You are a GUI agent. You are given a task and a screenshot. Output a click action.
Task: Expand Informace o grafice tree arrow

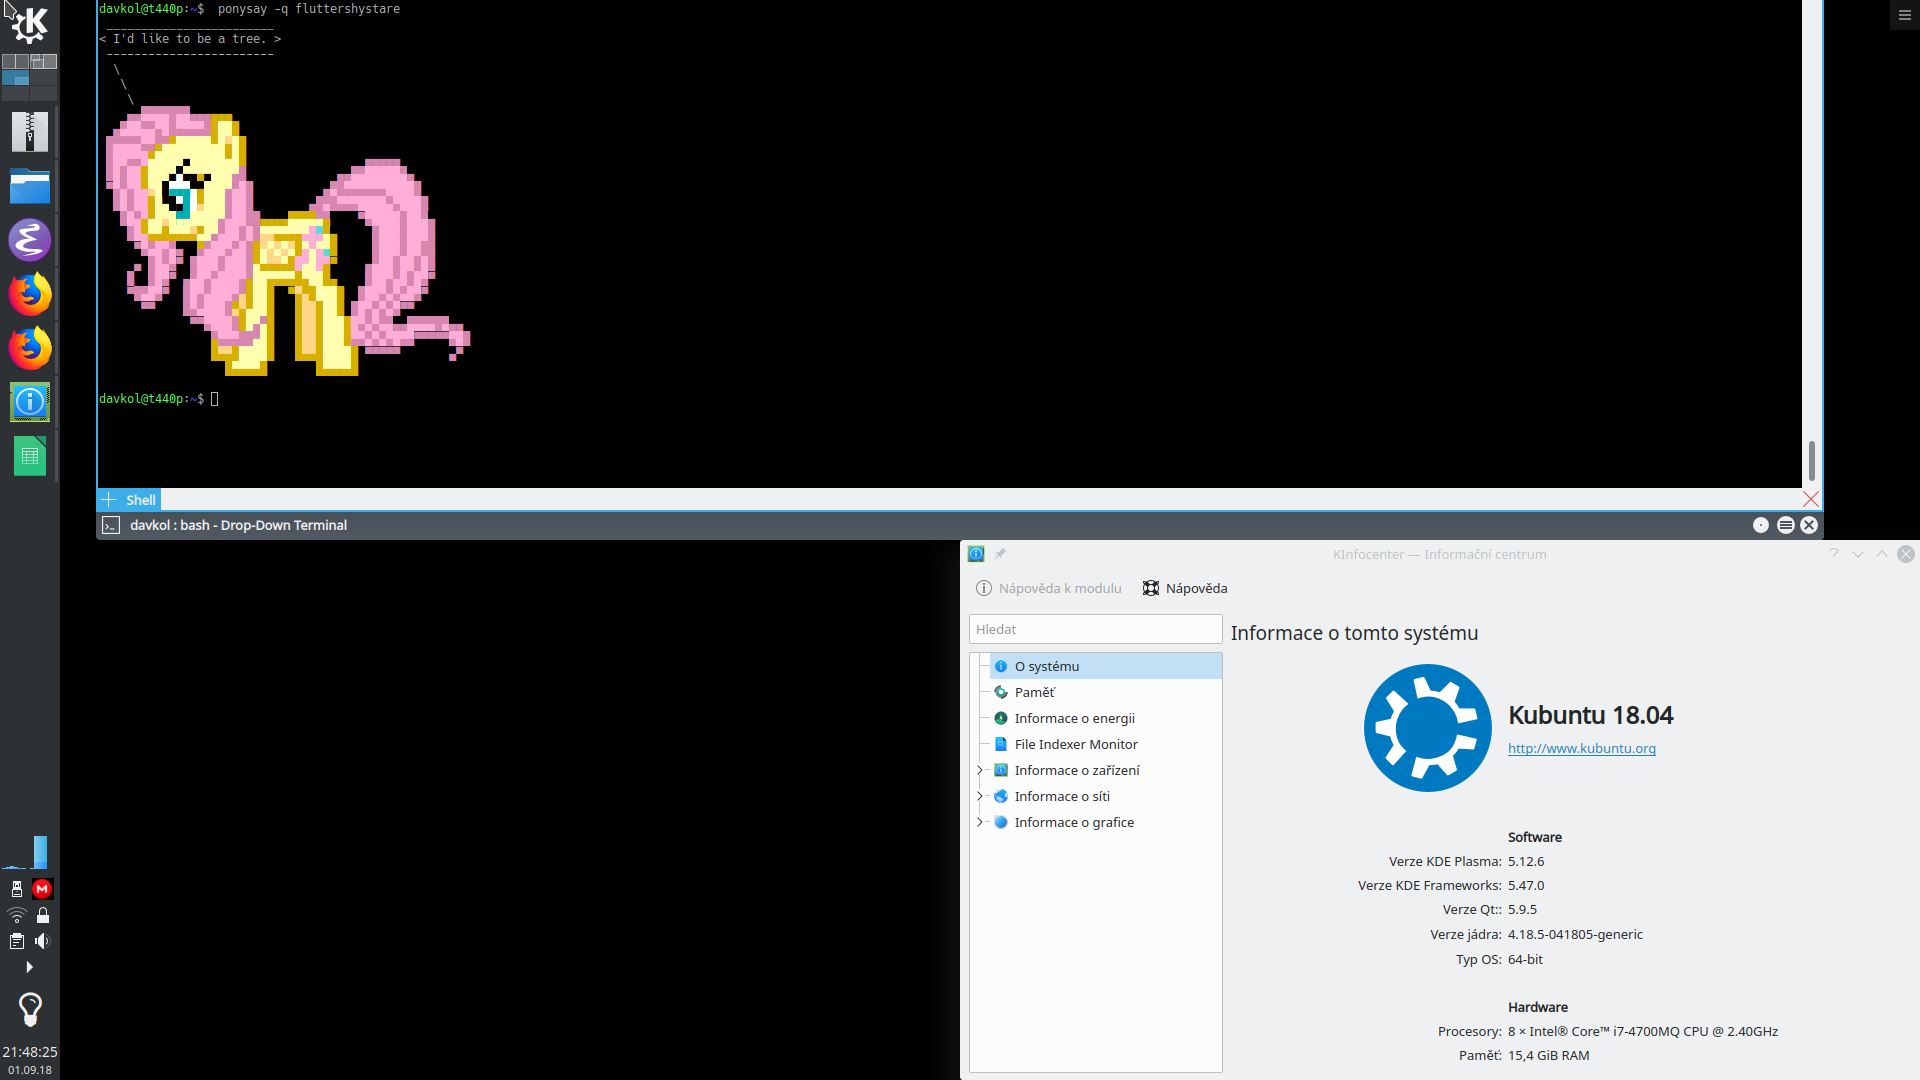pos(980,822)
